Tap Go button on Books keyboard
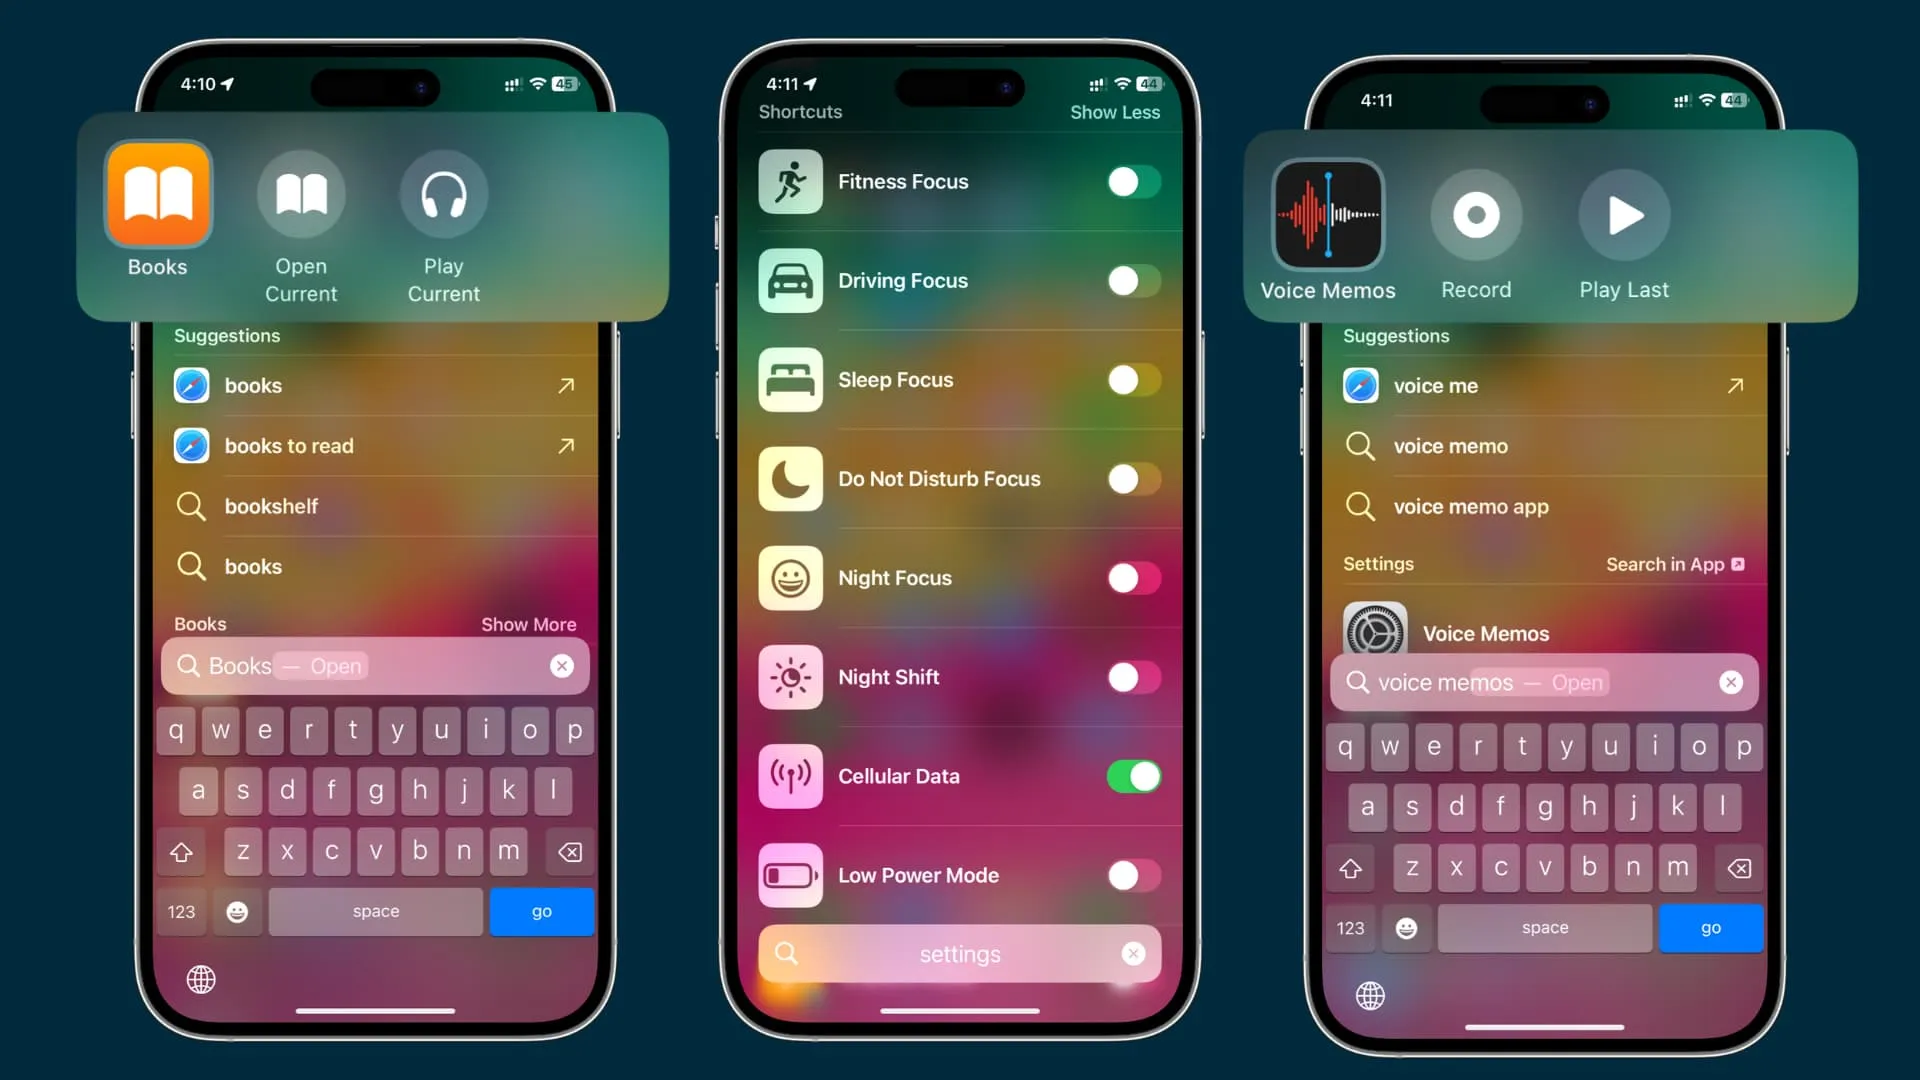 [541, 910]
